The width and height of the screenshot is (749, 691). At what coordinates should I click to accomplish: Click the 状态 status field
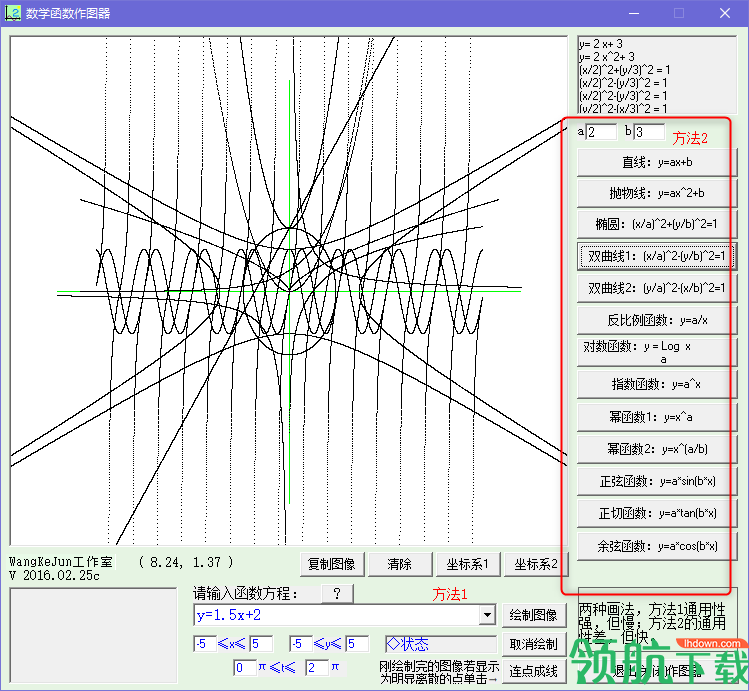(440, 644)
